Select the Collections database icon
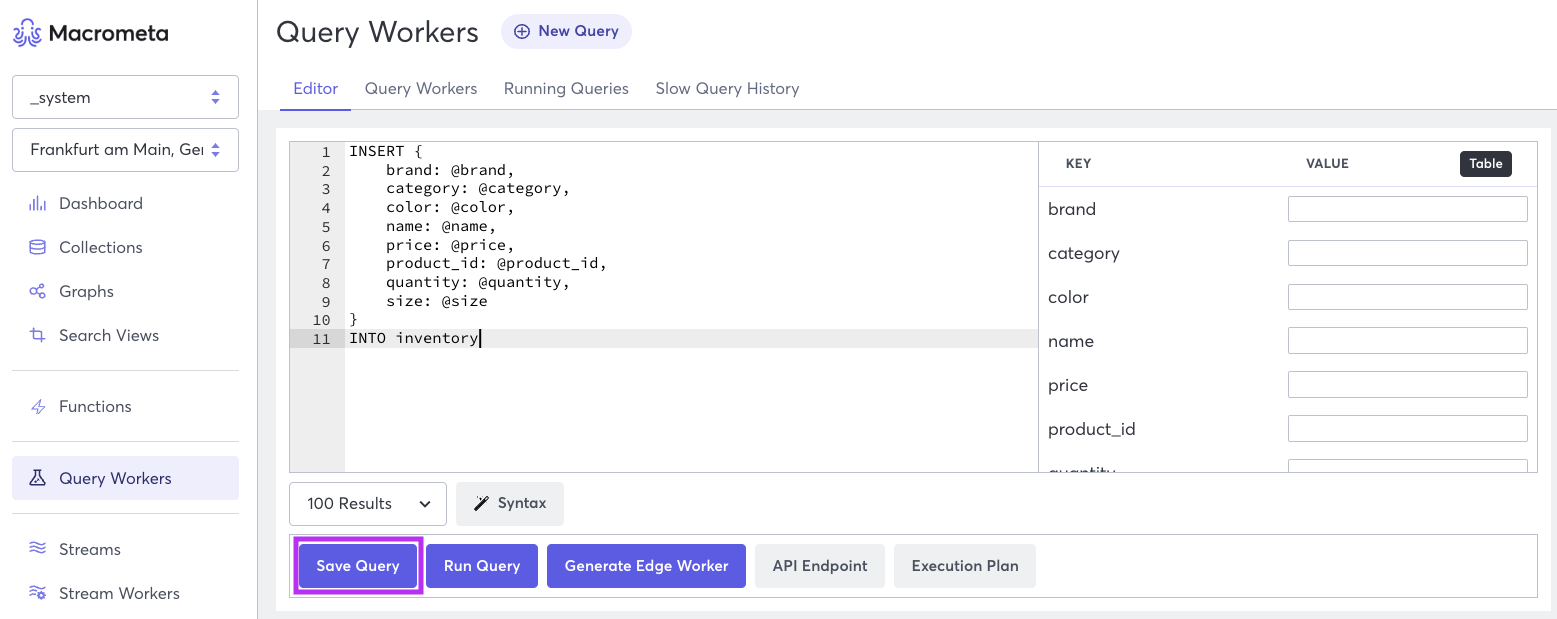This screenshot has width=1557, height=619. point(37,247)
